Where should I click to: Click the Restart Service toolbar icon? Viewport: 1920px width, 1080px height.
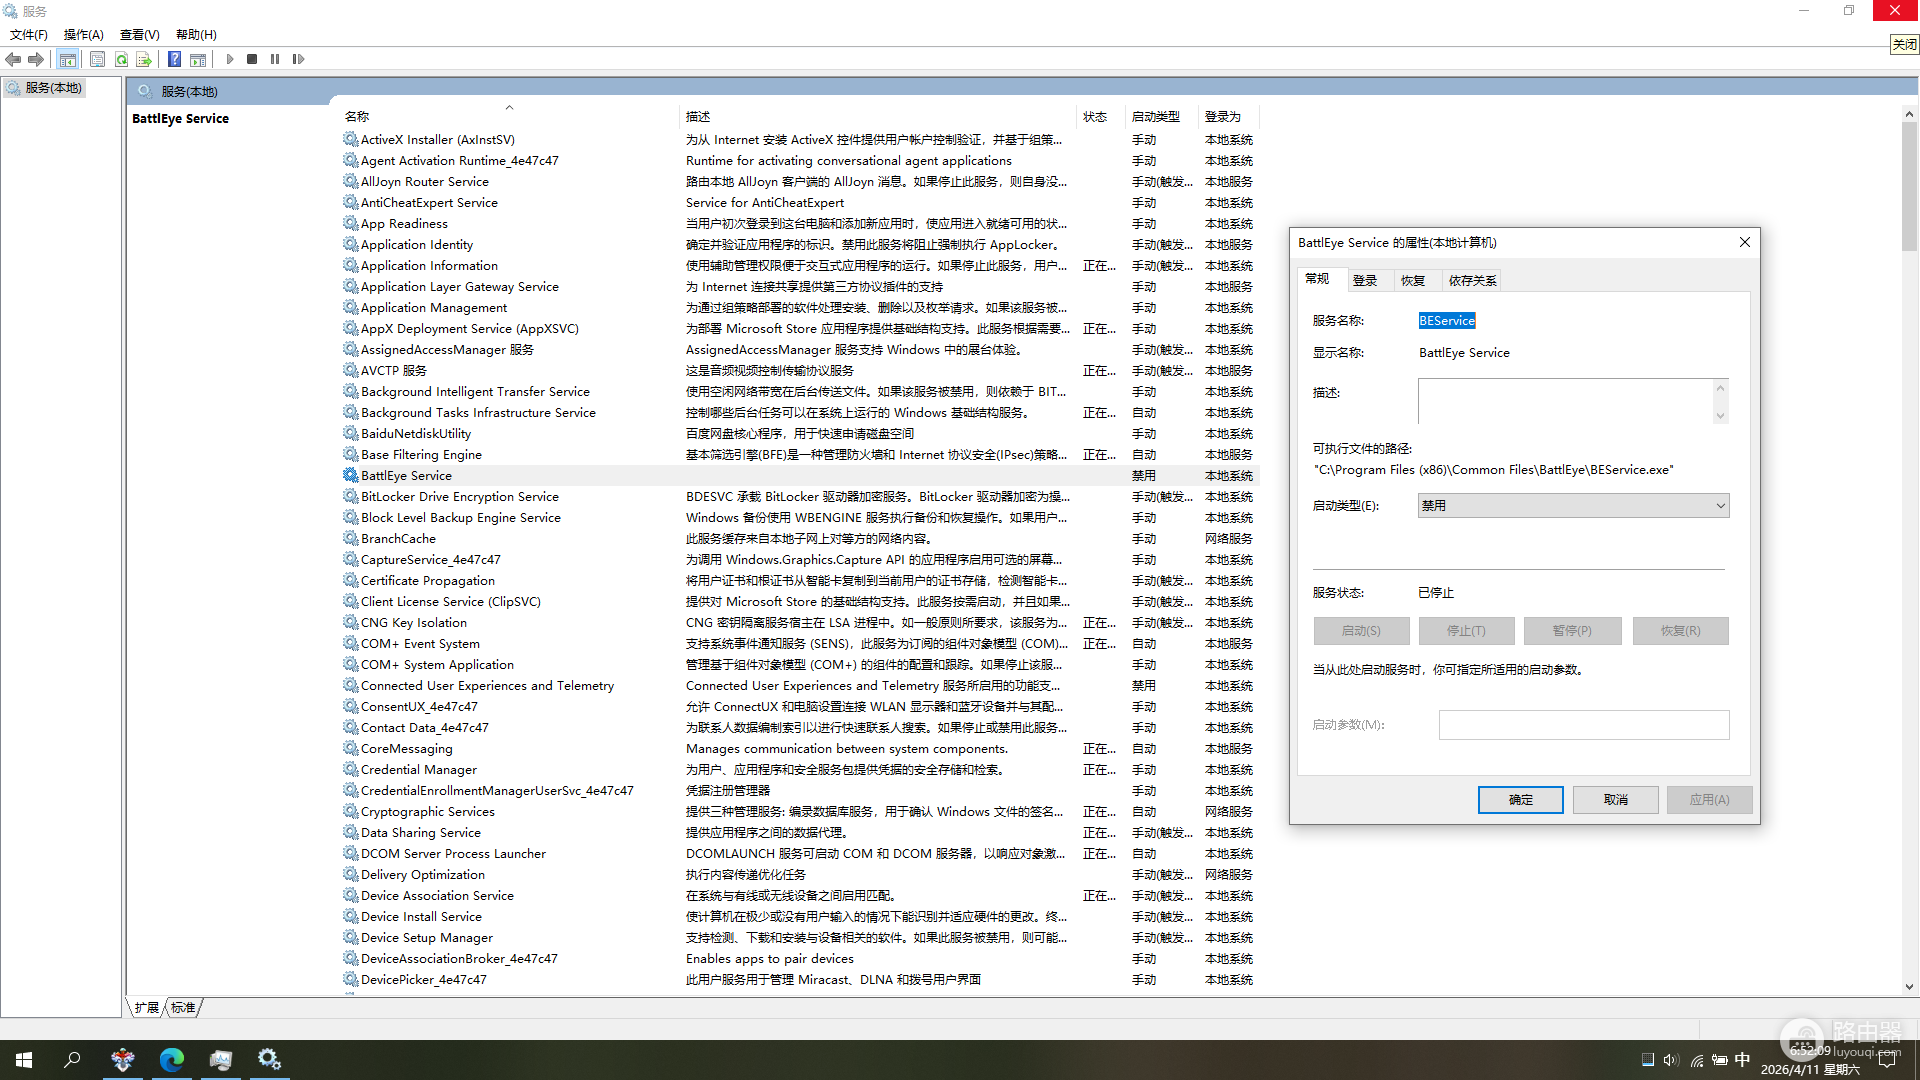[x=298, y=59]
